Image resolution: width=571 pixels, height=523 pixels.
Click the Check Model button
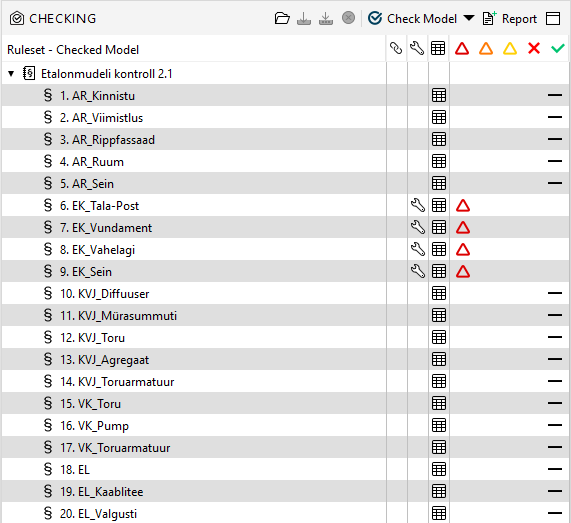[x=412, y=18]
